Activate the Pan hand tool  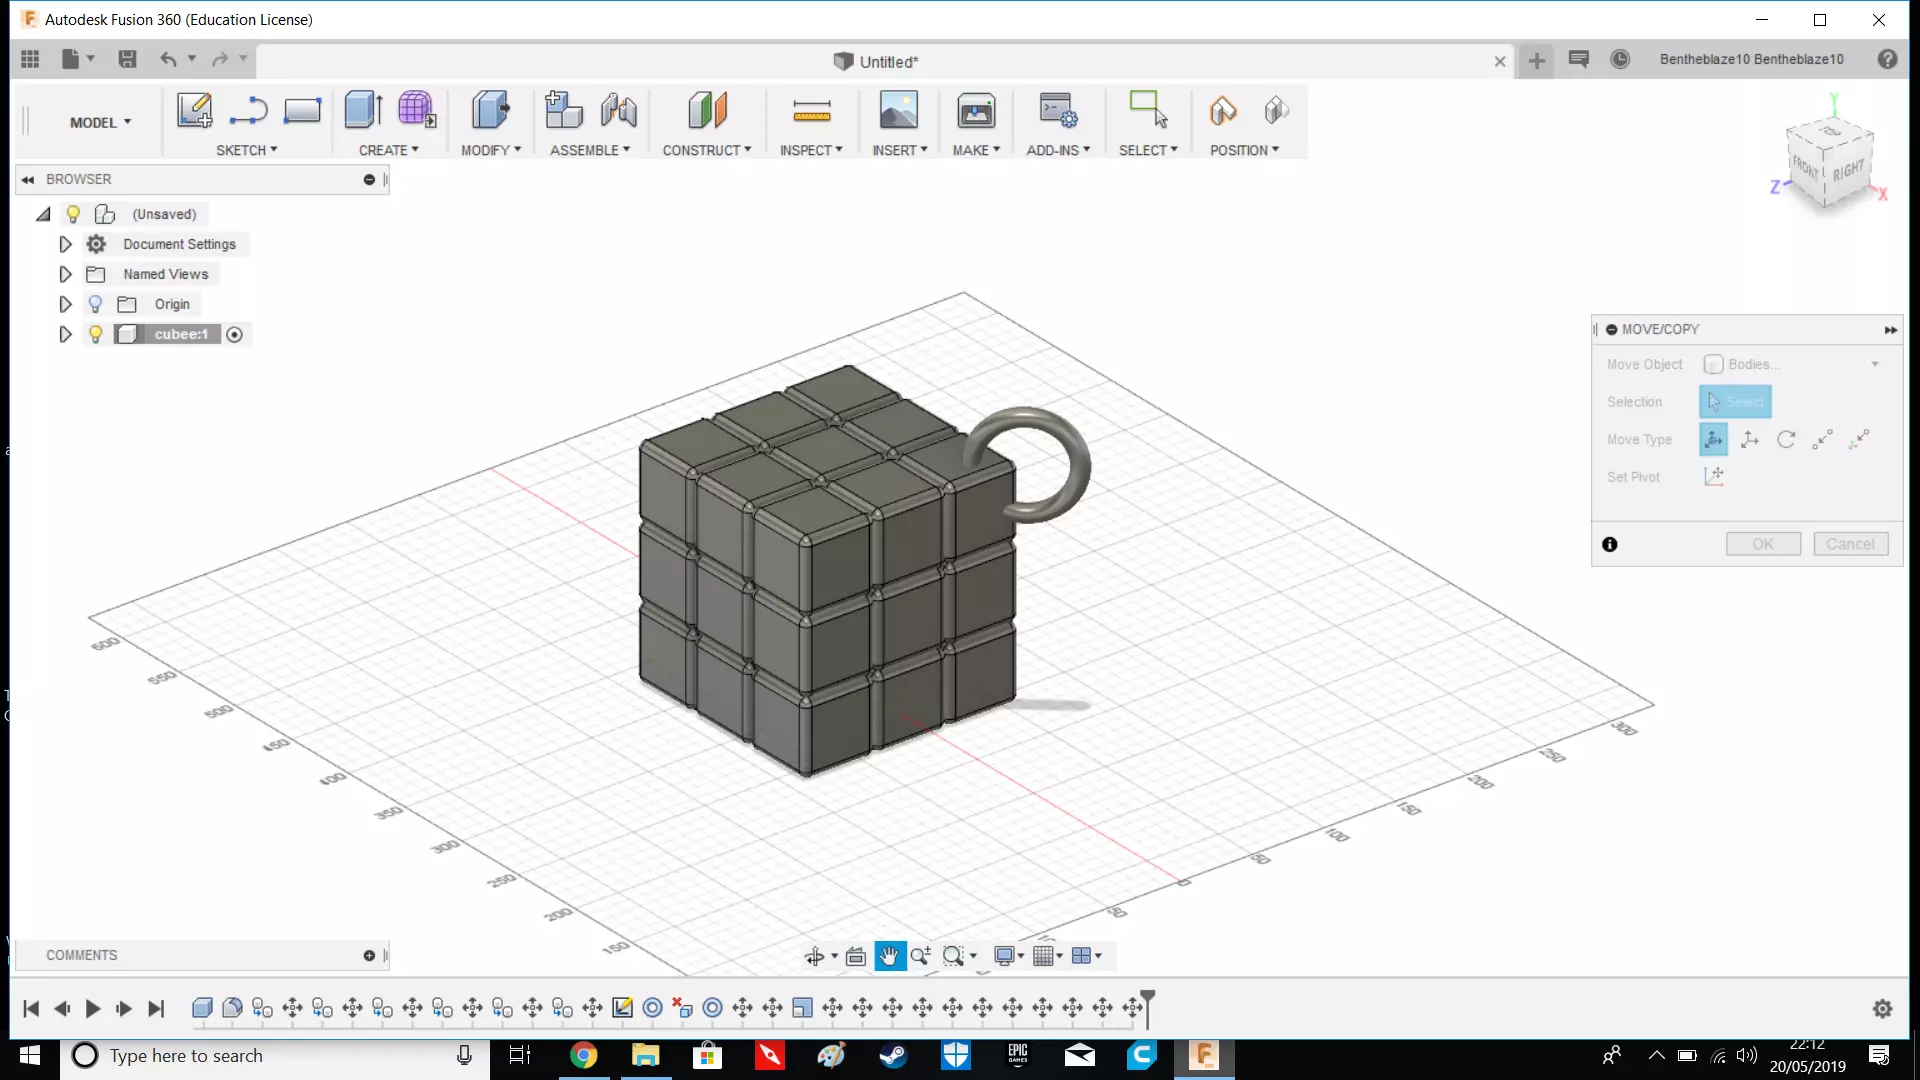click(888, 956)
